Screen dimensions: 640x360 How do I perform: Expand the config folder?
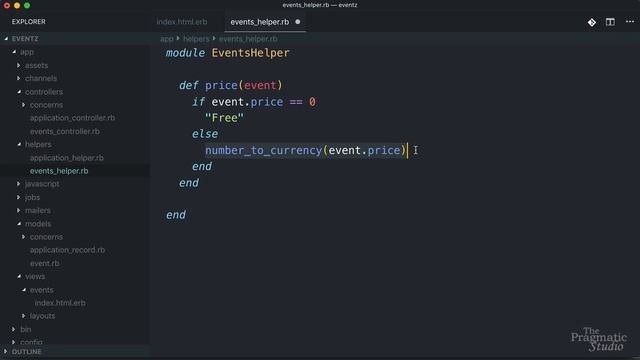[13, 342]
